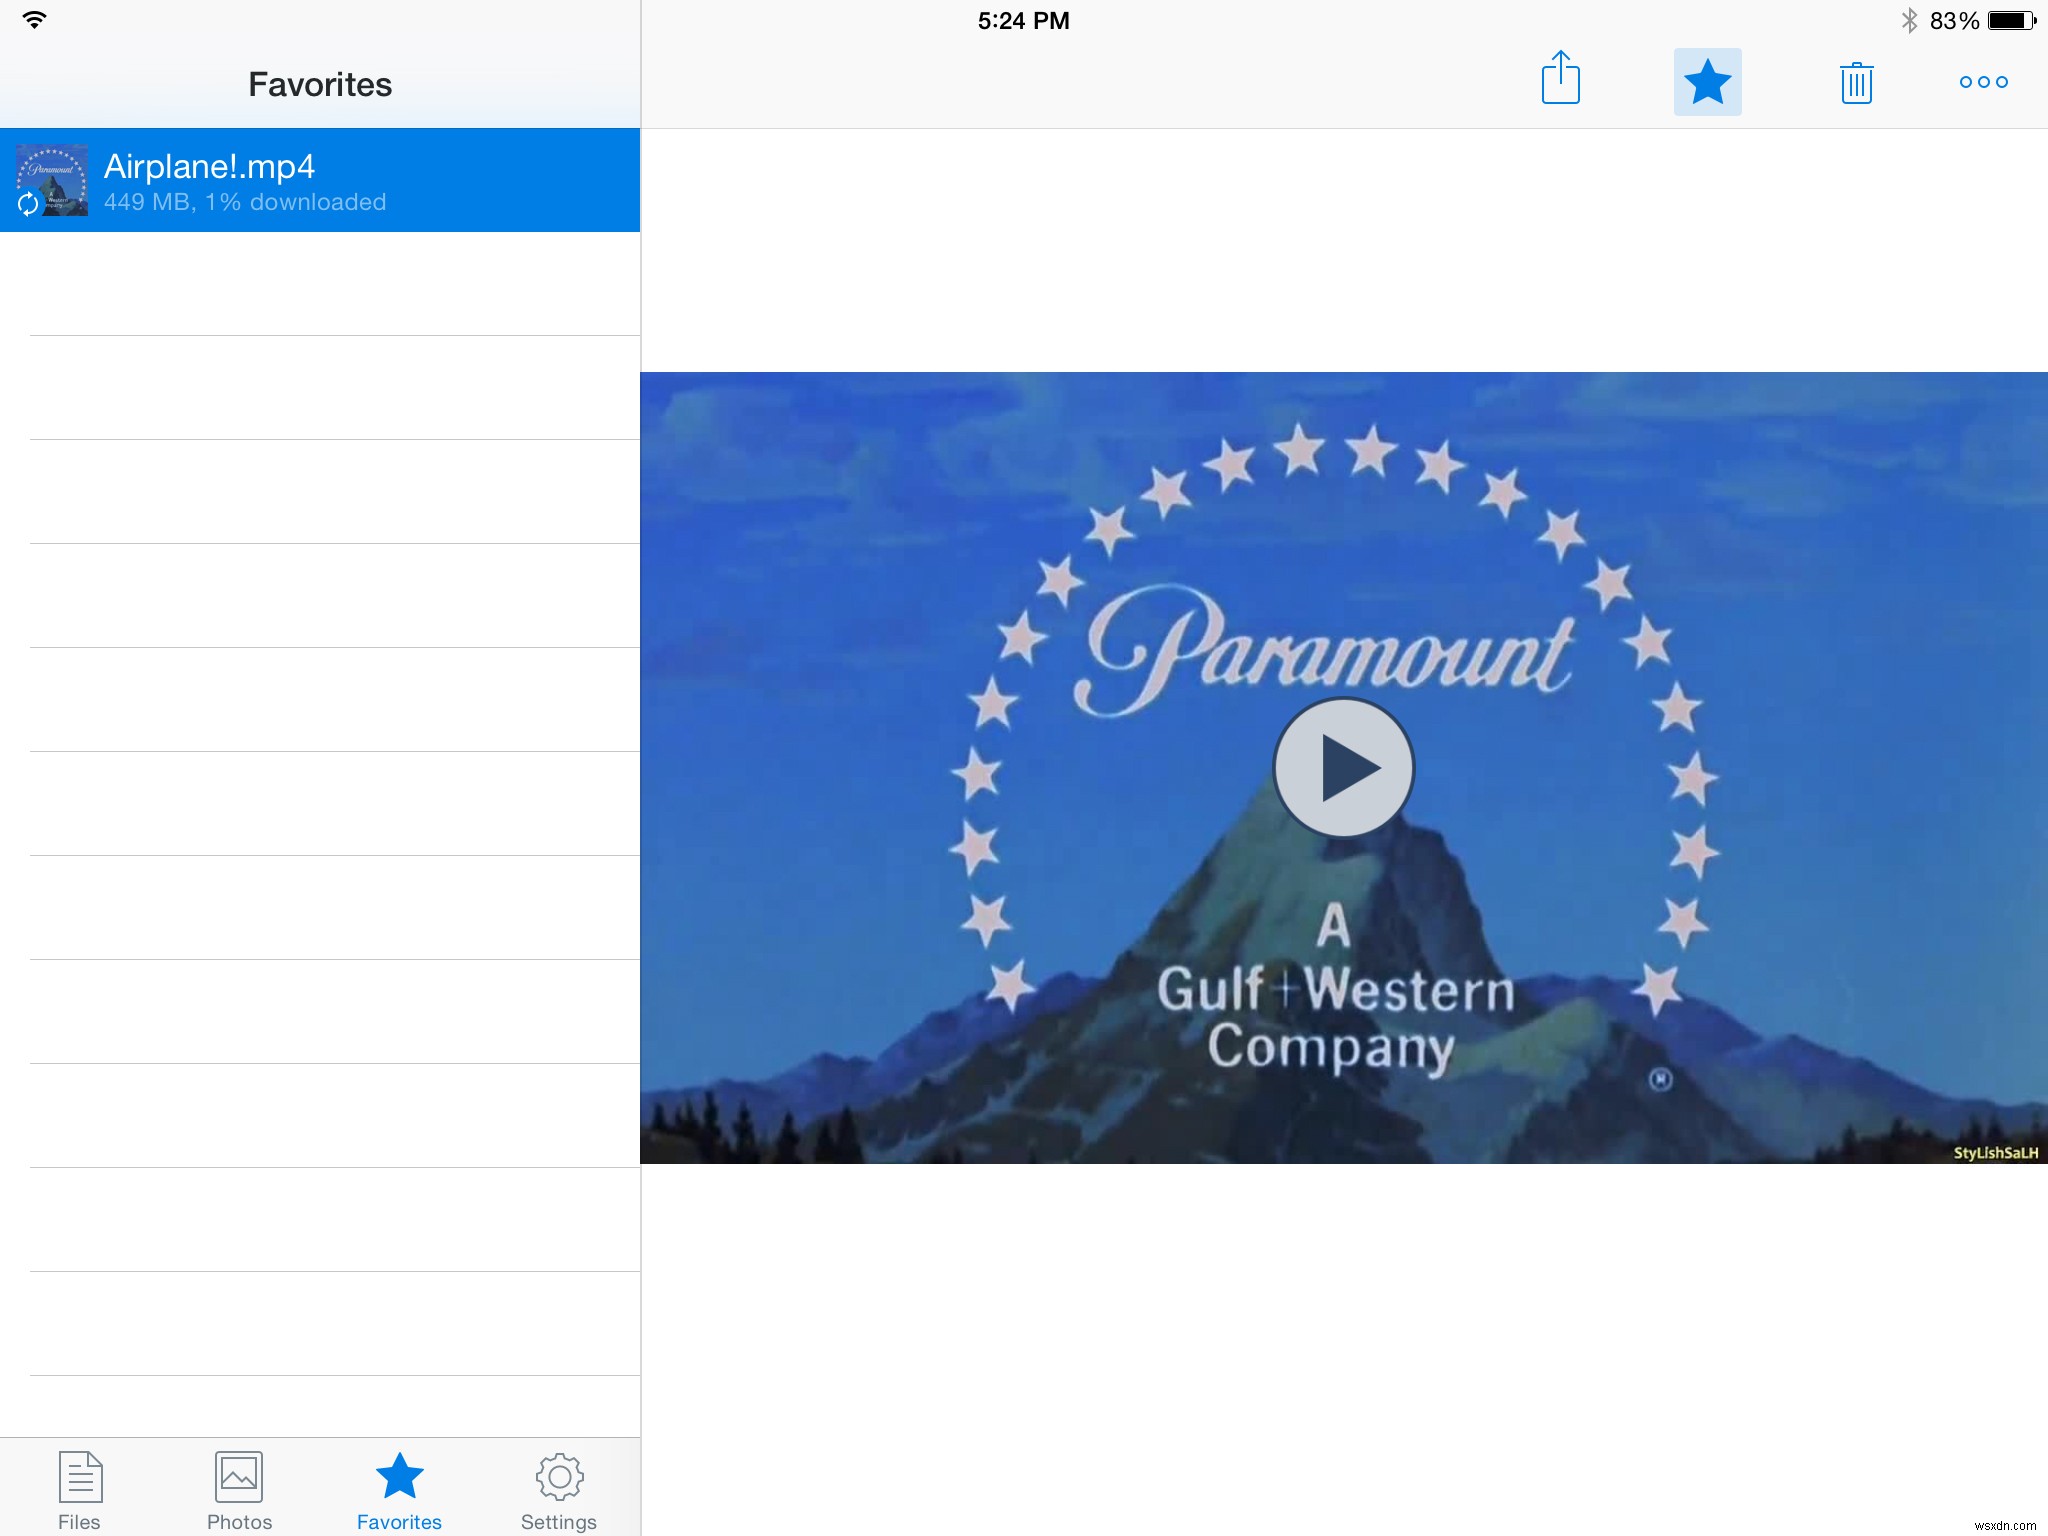This screenshot has width=2048, height=1536.
Task: Tap the 449 MB download progress text
Action: pos(245,202)
